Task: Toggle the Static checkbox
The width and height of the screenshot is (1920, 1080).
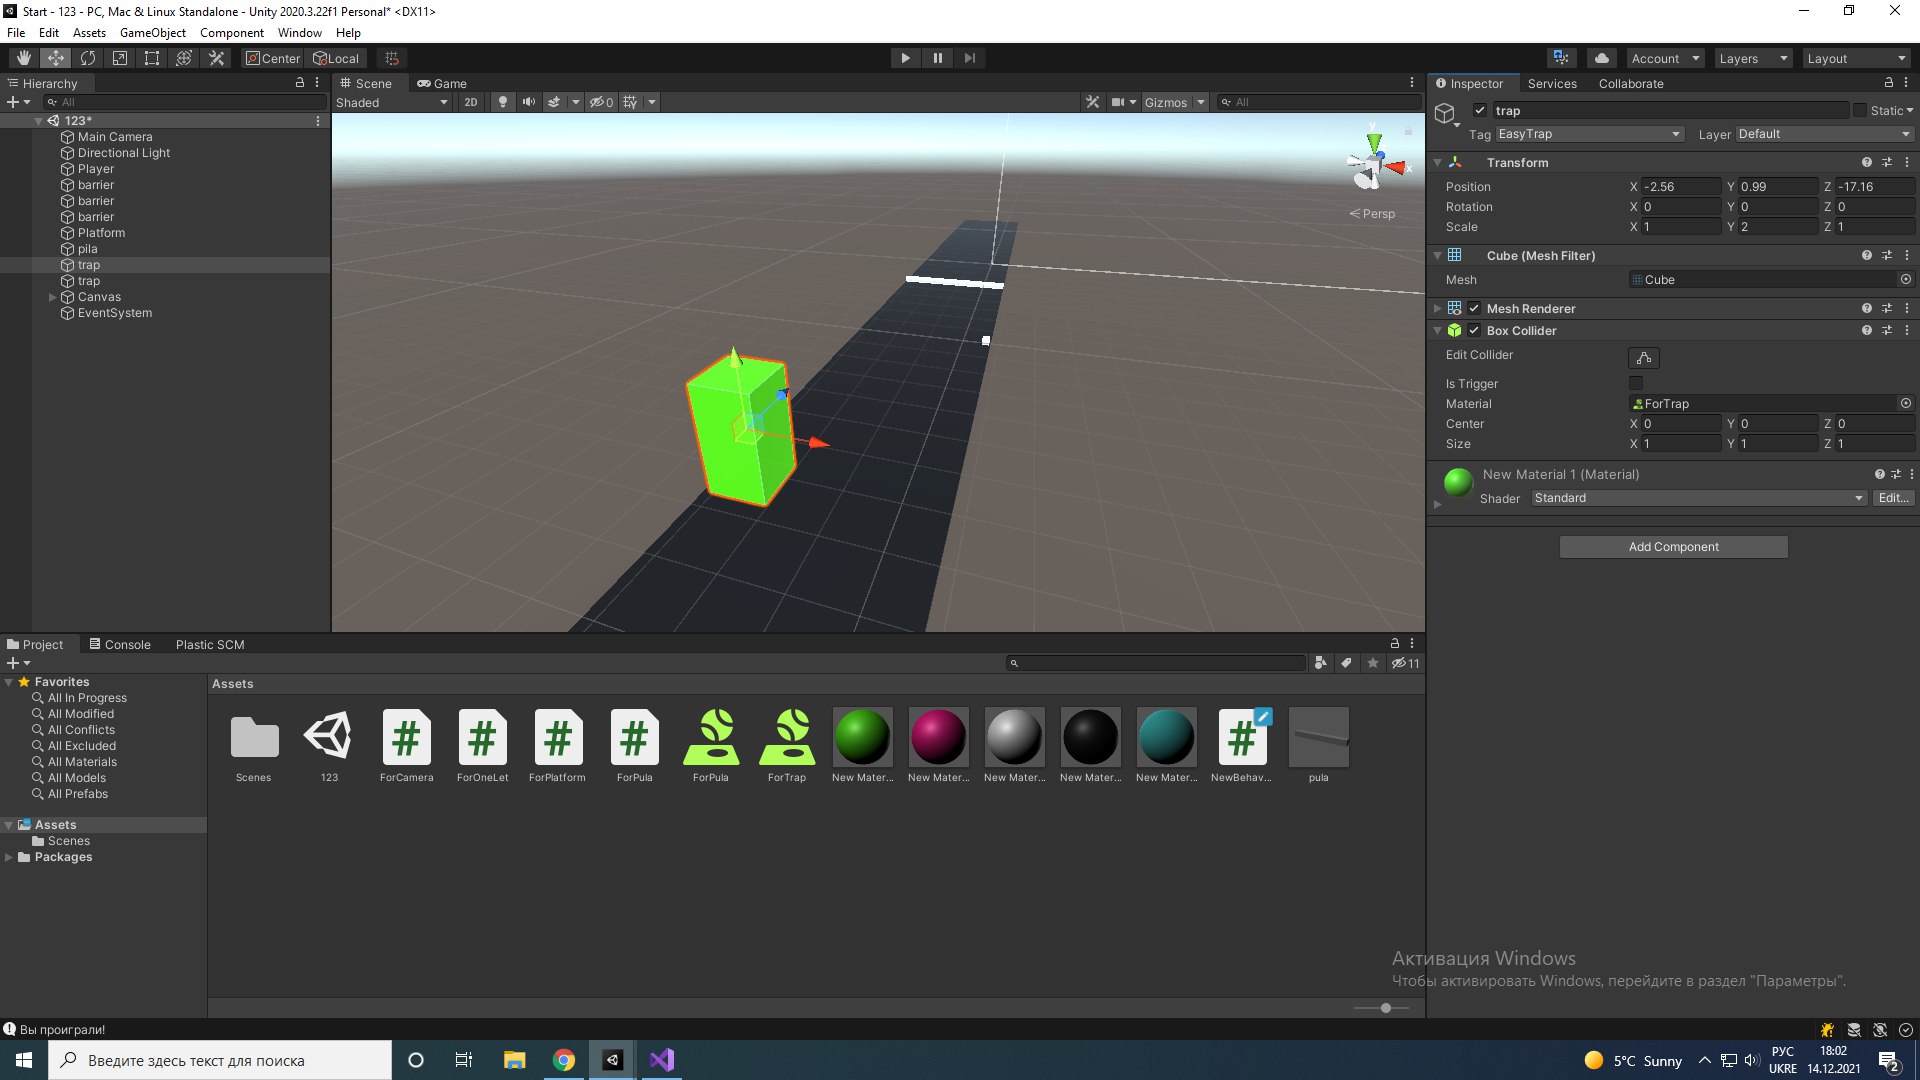Action: (x=1860, y=111)
